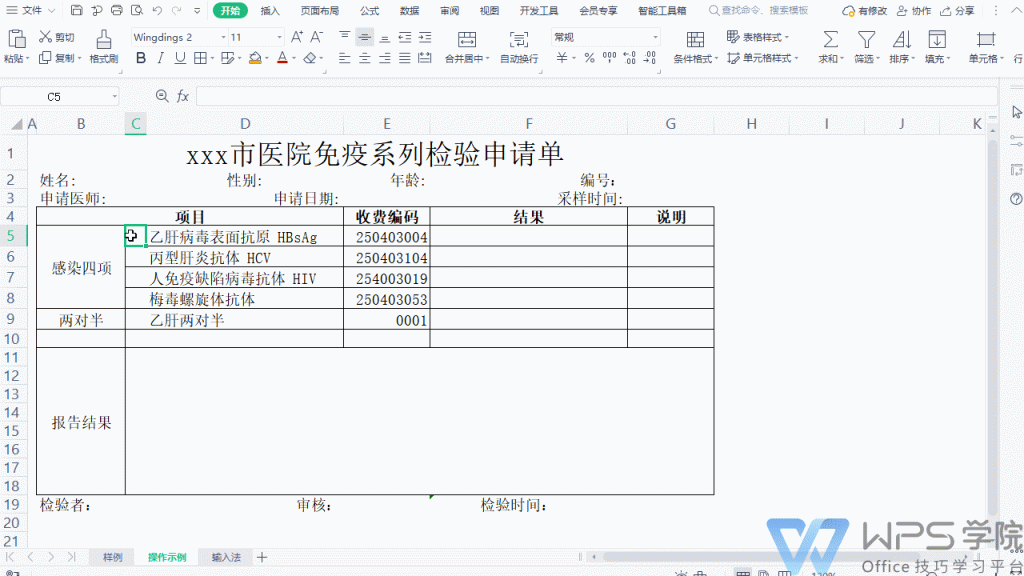
Task: Toggle Underline formatting
Action: [x=181, y=58]
